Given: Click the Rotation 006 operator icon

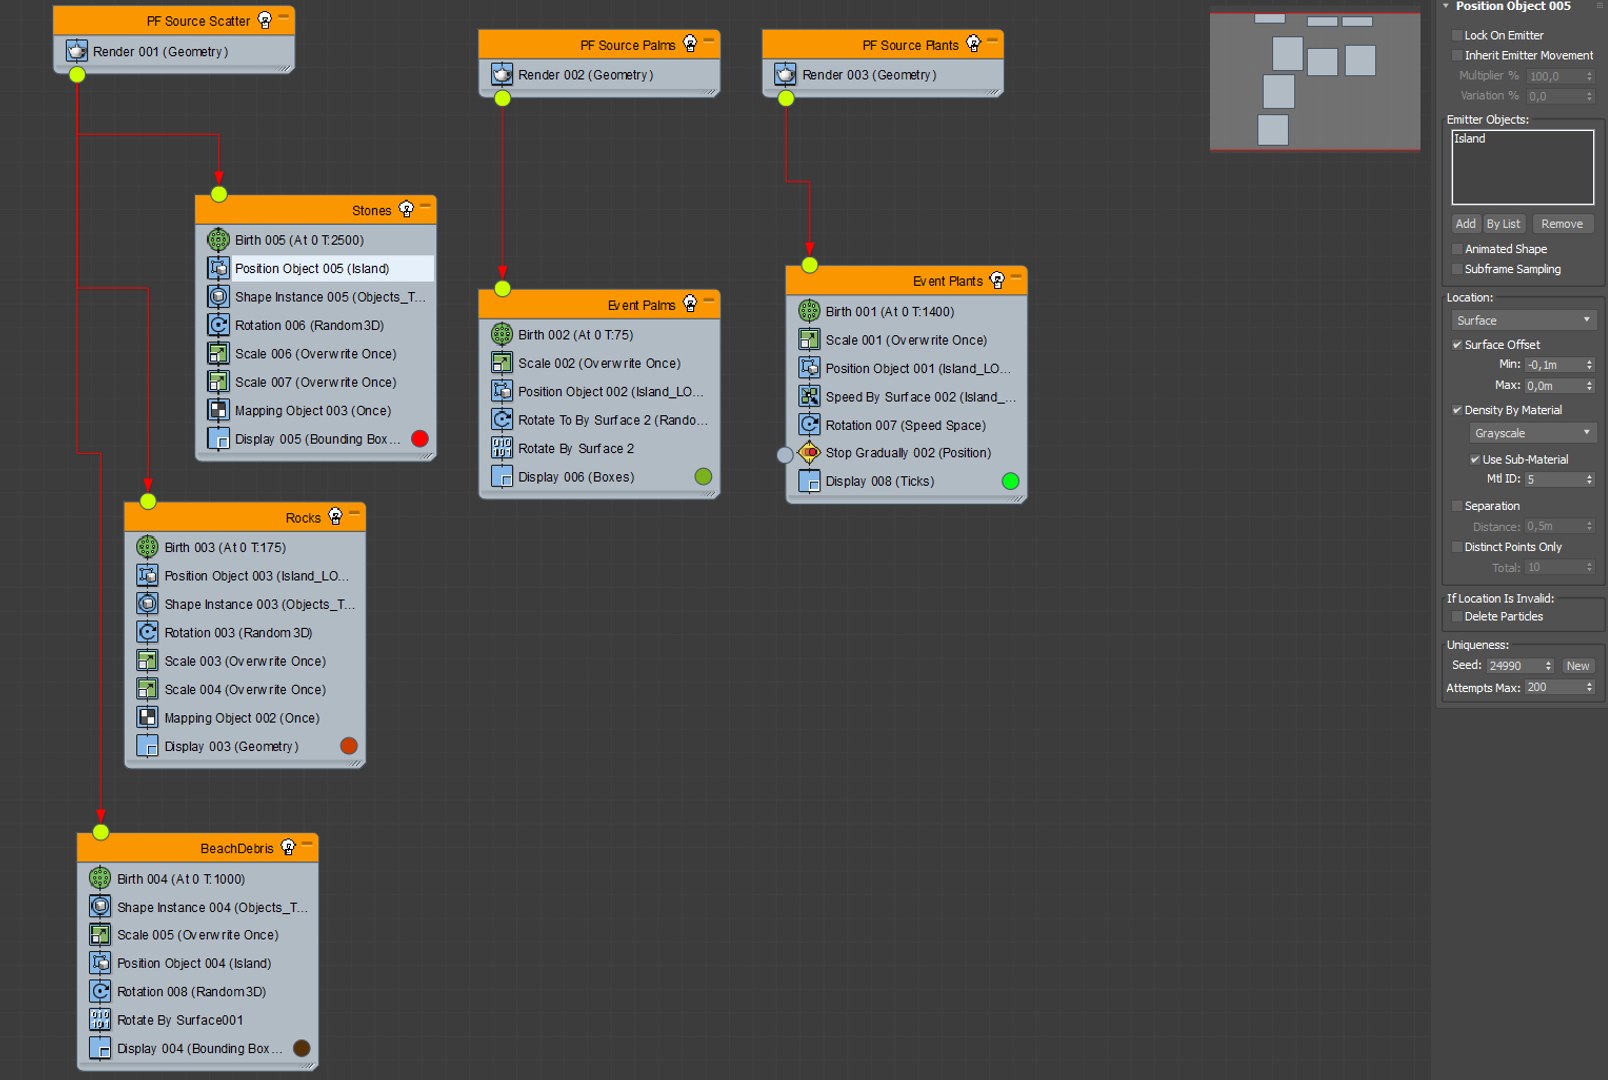Looking at the screenshot, I should point(218,325).
